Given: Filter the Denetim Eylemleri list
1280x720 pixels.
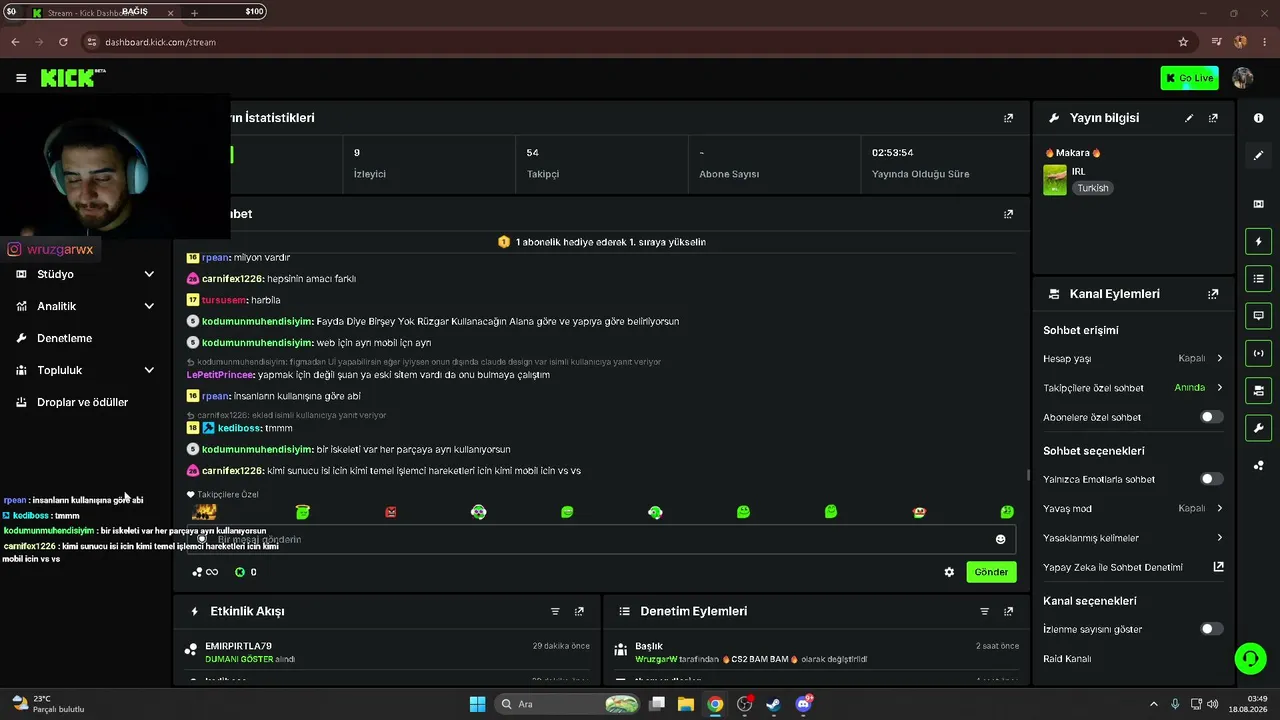Looking at the screenshot, I should tap(984, 611).
